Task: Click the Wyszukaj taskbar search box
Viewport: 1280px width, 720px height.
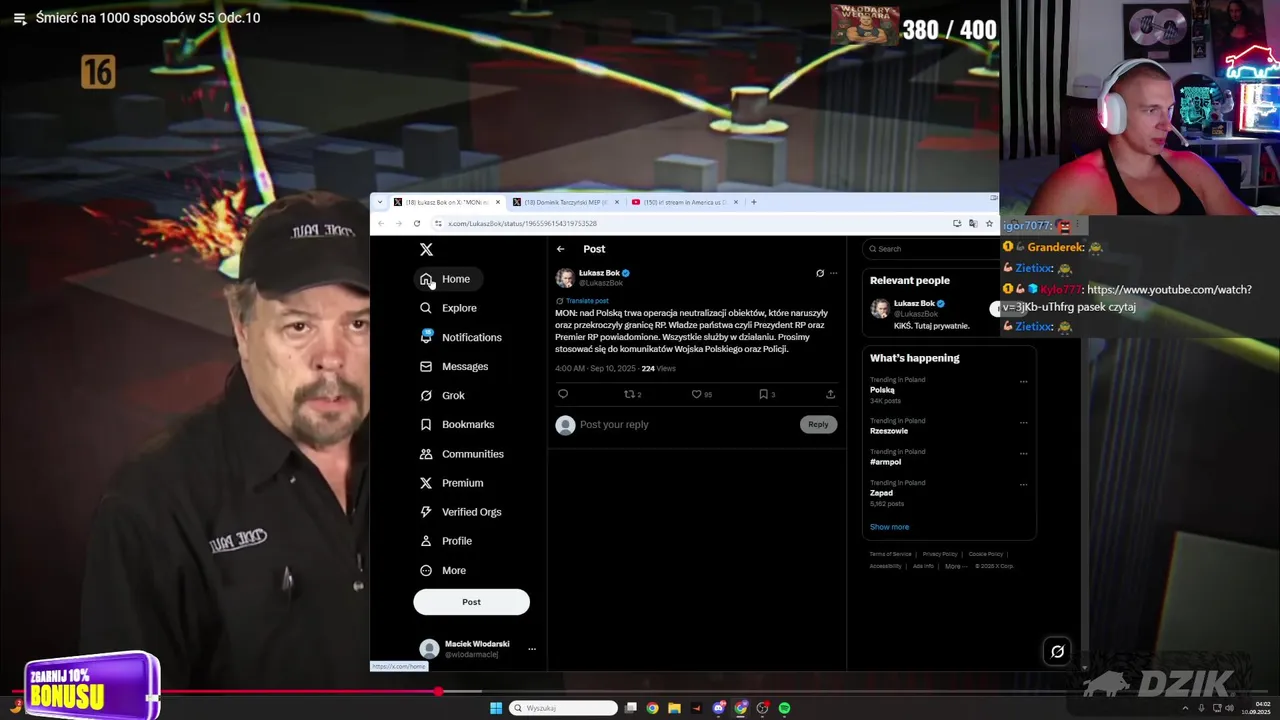Action: click(x=563, y=708)
